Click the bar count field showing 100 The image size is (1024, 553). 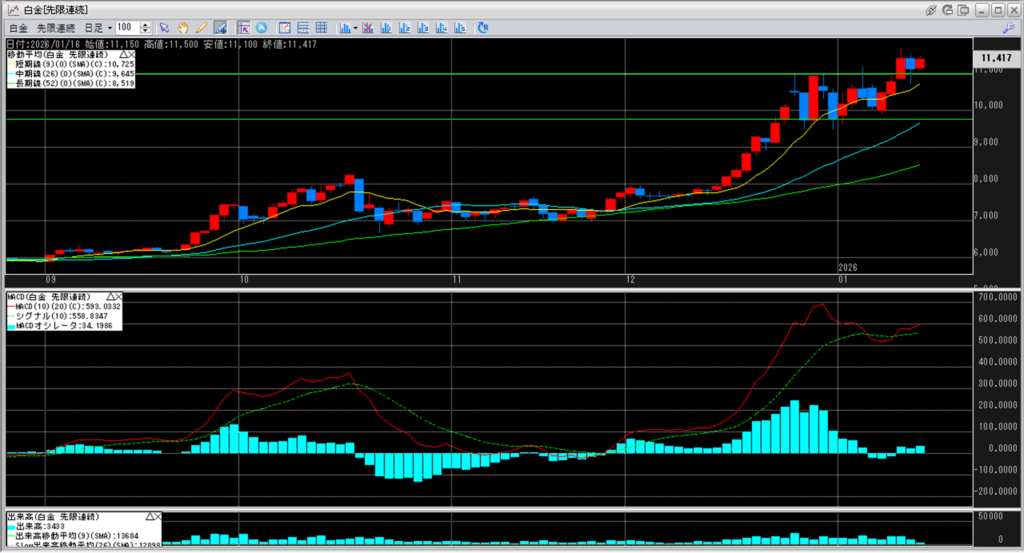pos(126,27)
